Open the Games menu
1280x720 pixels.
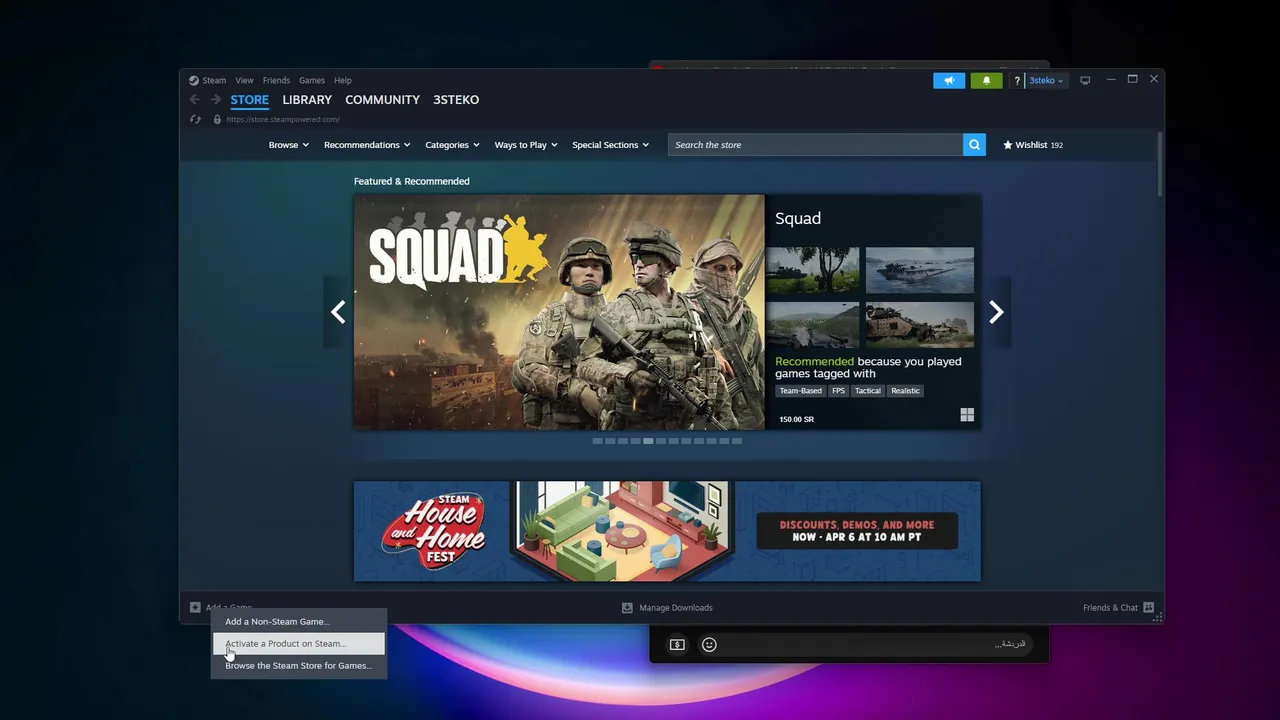(312, 80)
